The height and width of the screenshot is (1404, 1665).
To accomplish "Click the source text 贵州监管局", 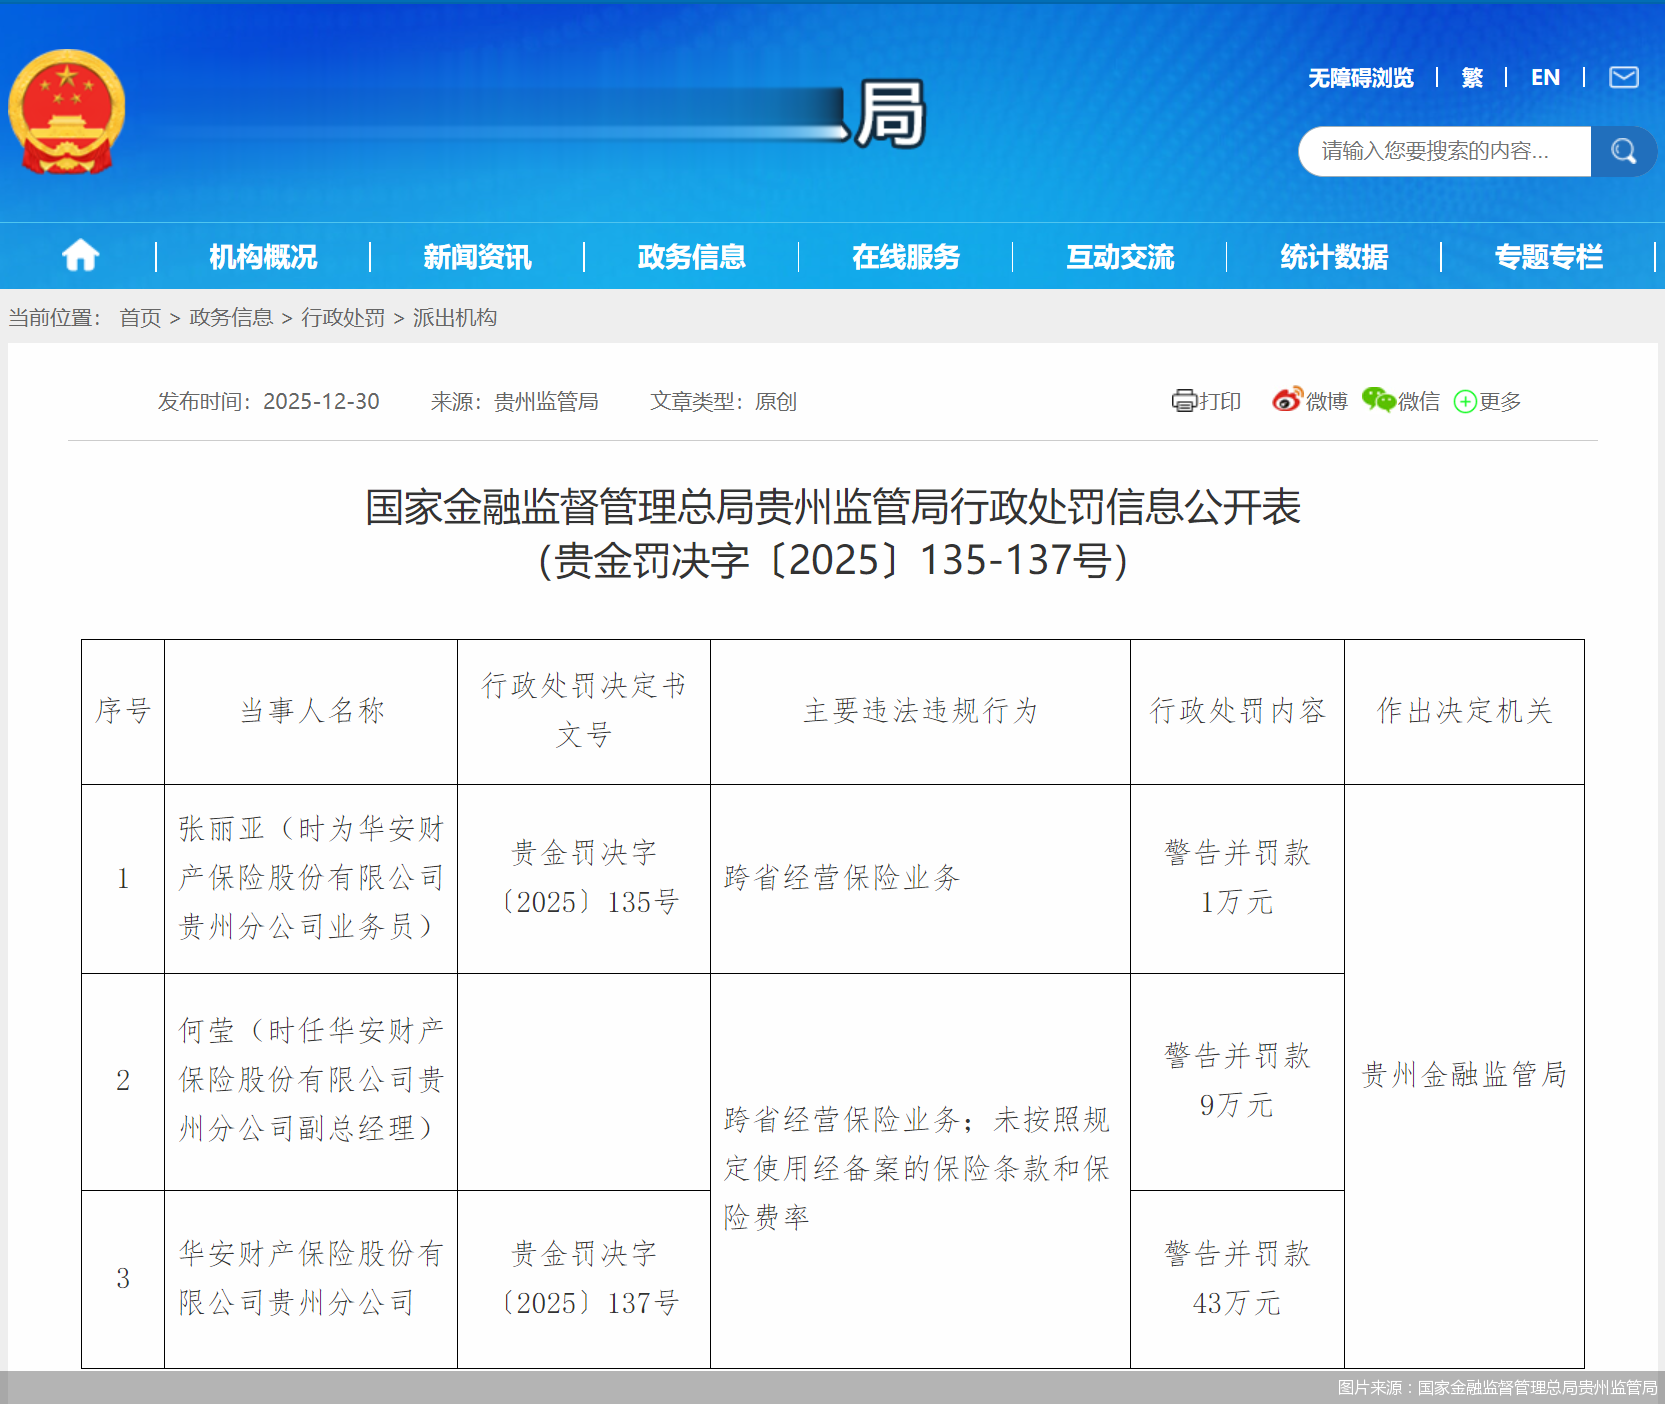I will point(546,401).
